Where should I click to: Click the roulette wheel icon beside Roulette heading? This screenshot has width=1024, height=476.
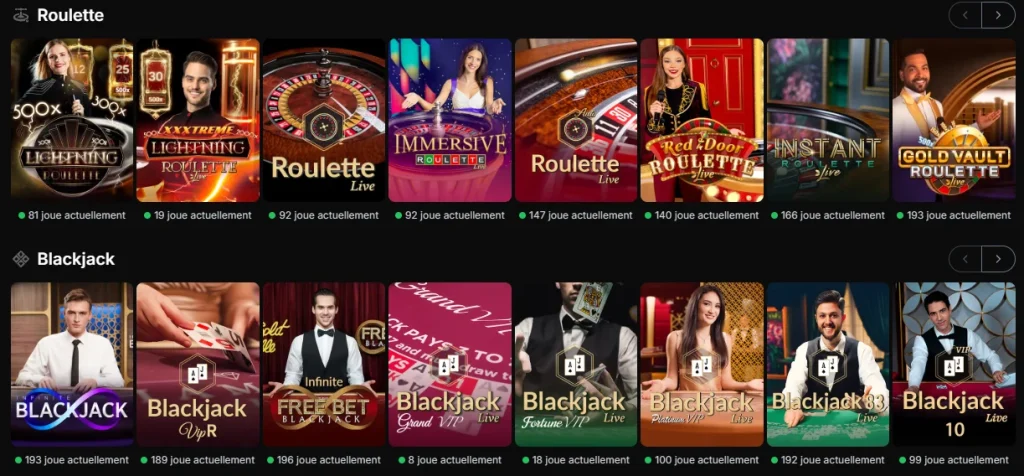click(21, 15)
